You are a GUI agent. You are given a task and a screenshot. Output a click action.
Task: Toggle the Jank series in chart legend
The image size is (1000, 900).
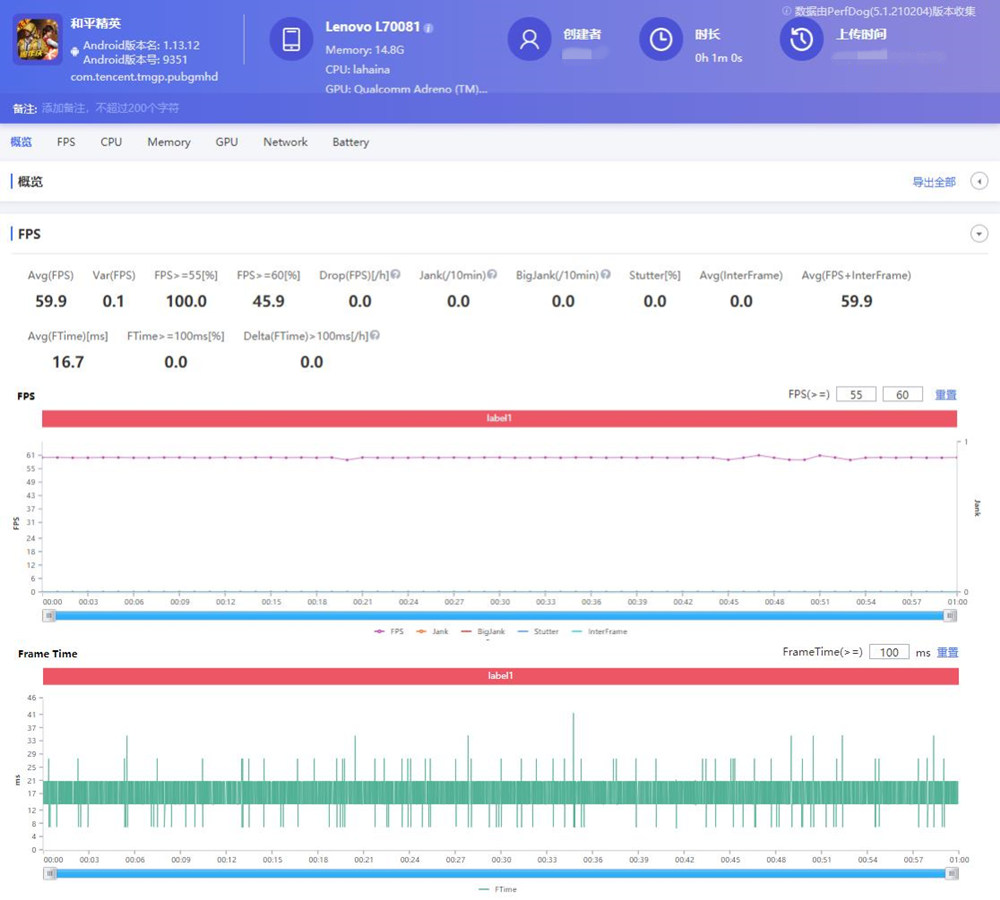click(432, 631)
